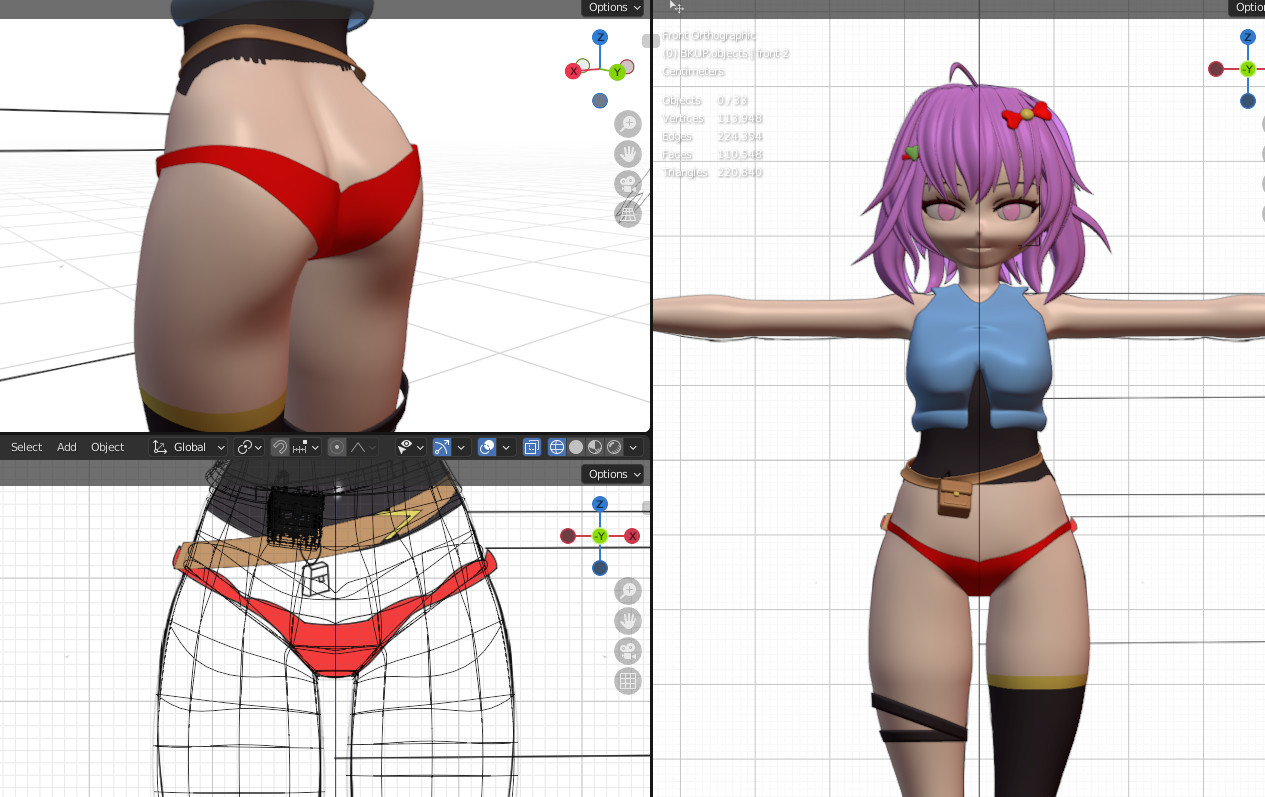
Task: Switch to wireframe viewport shading
Action: coord(557,447)
